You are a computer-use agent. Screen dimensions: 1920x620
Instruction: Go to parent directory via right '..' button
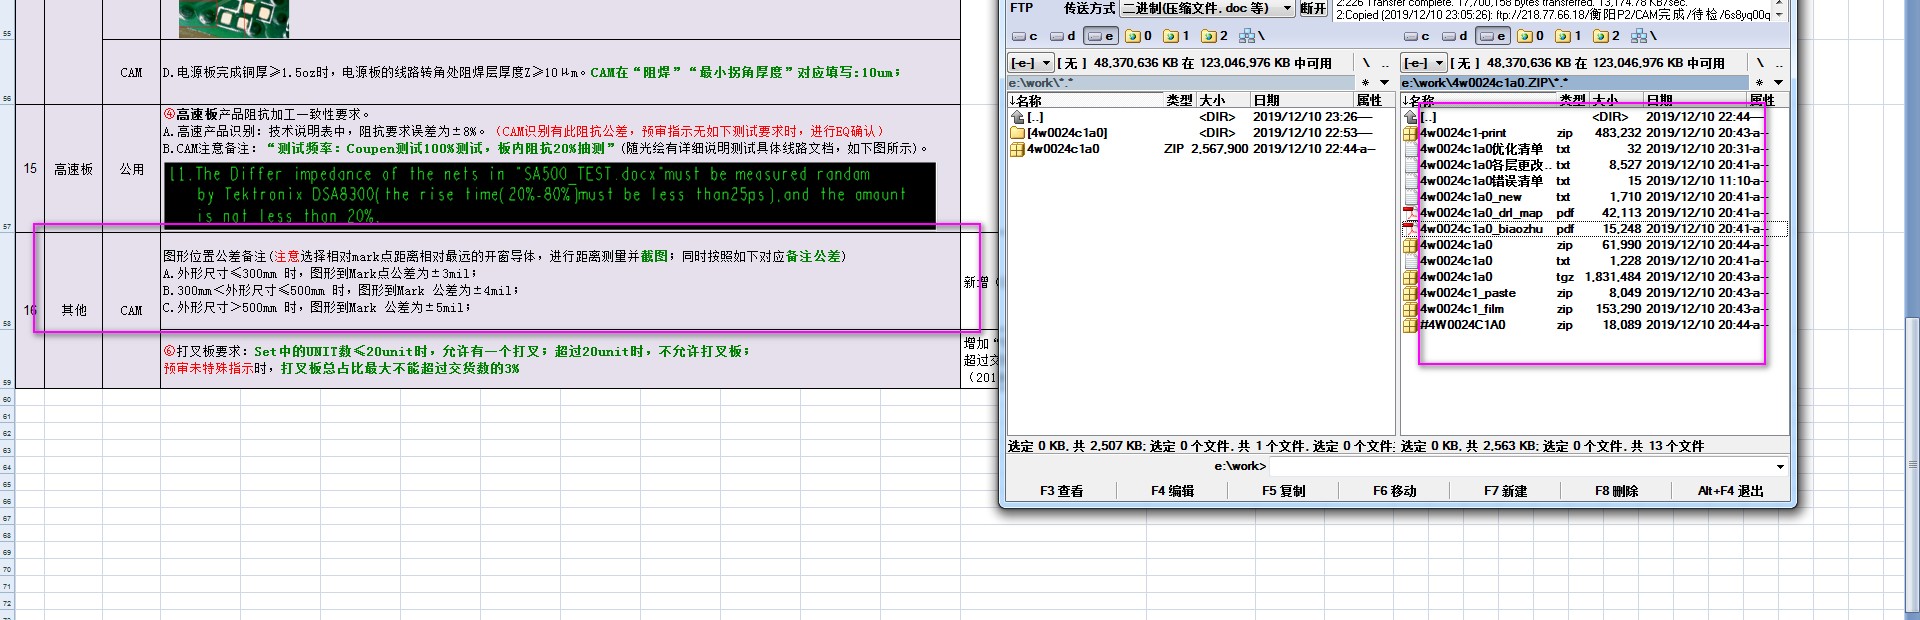tap(1778, 63)
